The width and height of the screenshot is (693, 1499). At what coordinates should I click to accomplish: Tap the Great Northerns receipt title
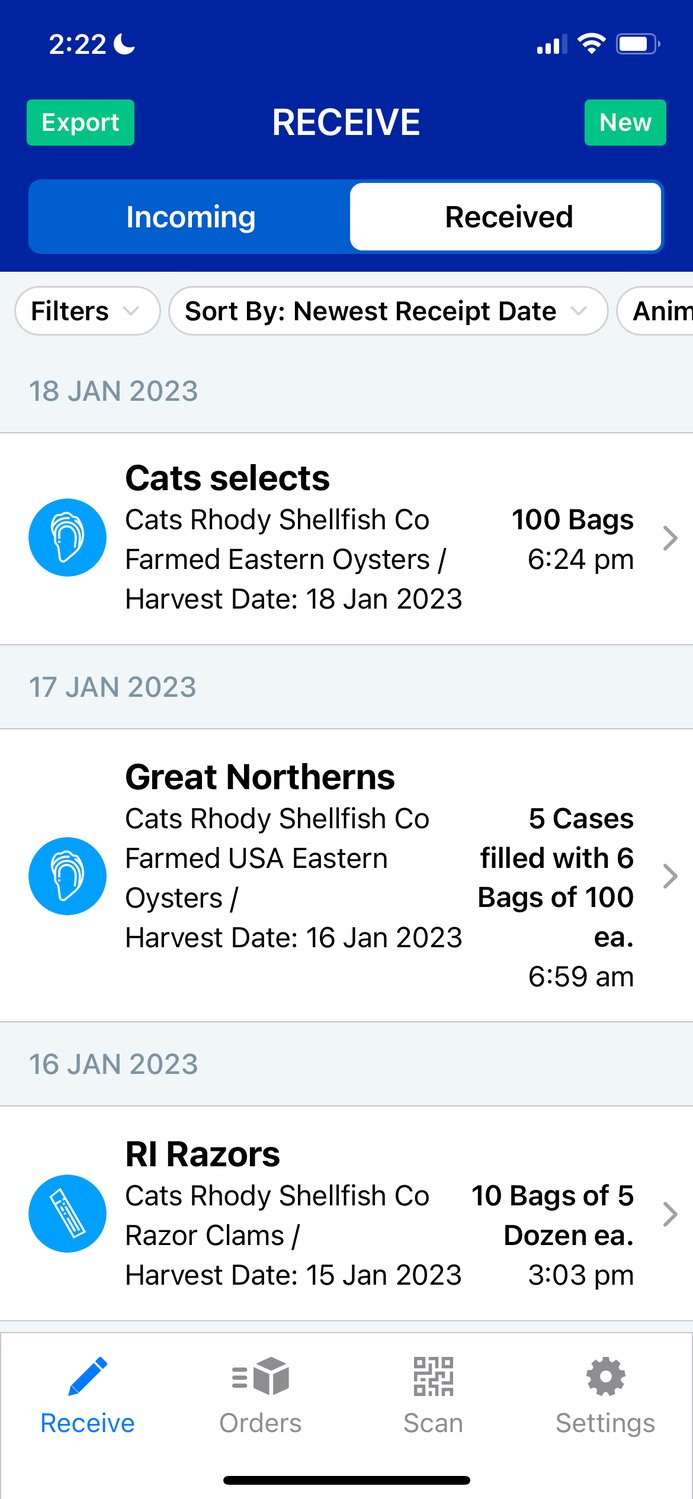[260, 777]
